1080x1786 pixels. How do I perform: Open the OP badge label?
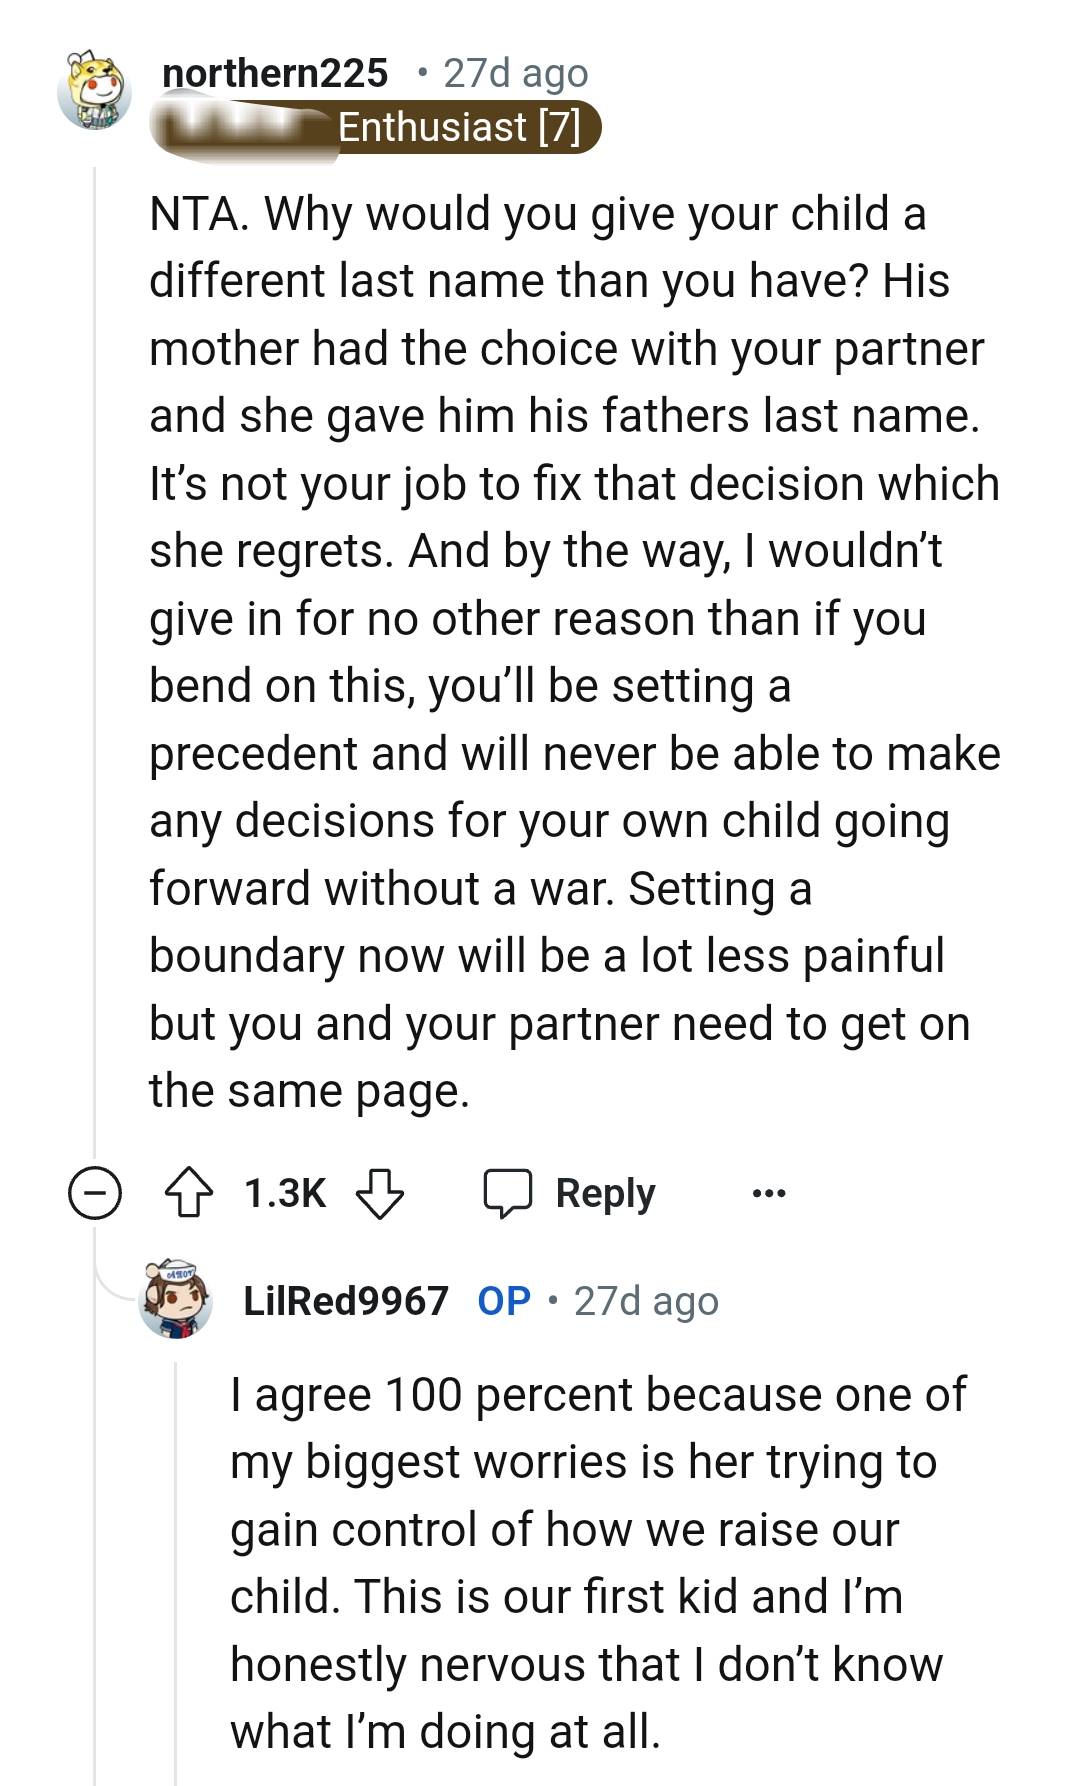[x=502, y=1300]
